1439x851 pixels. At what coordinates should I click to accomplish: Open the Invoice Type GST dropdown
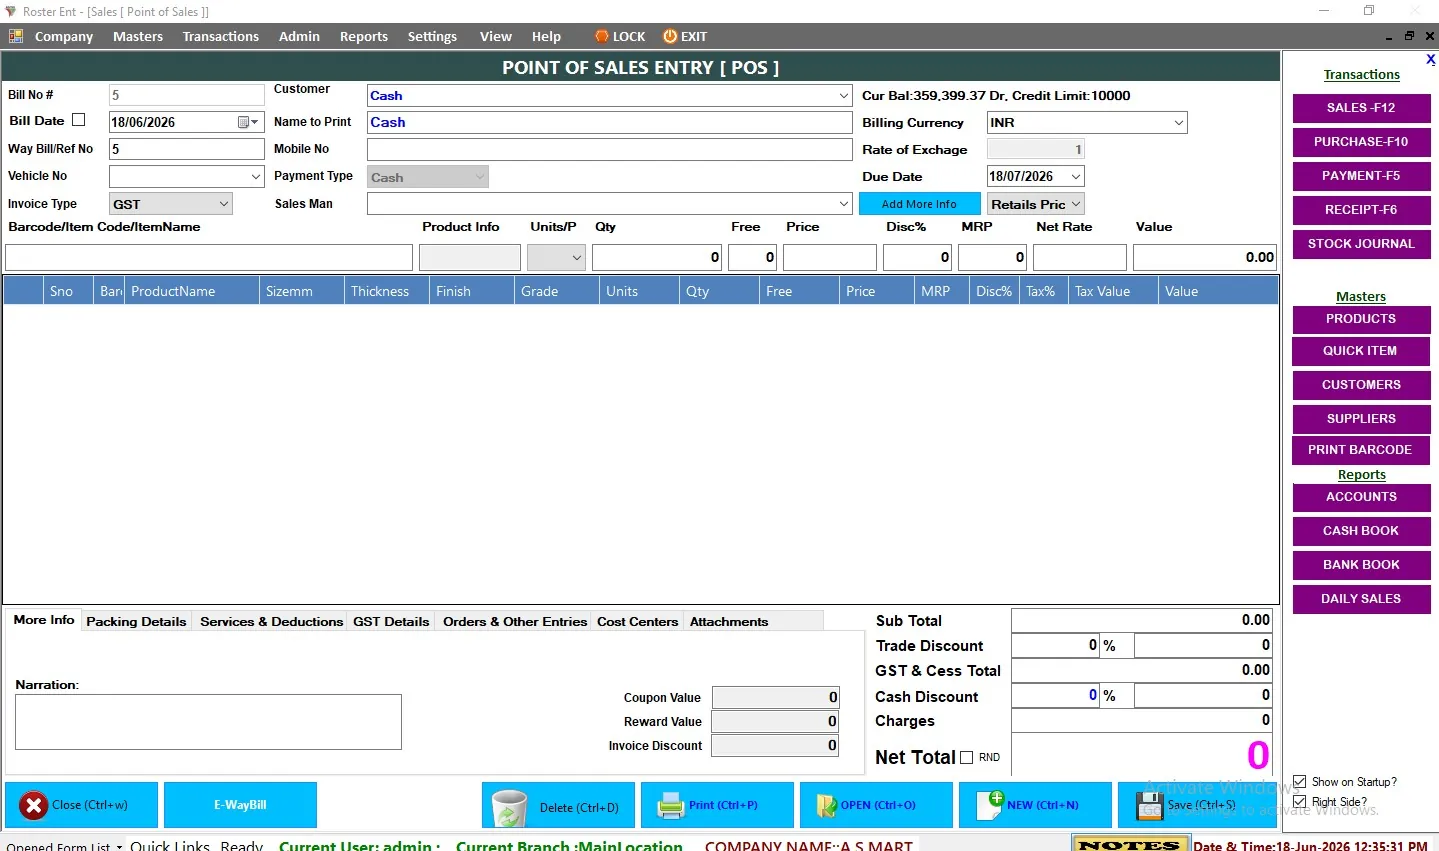223,204
